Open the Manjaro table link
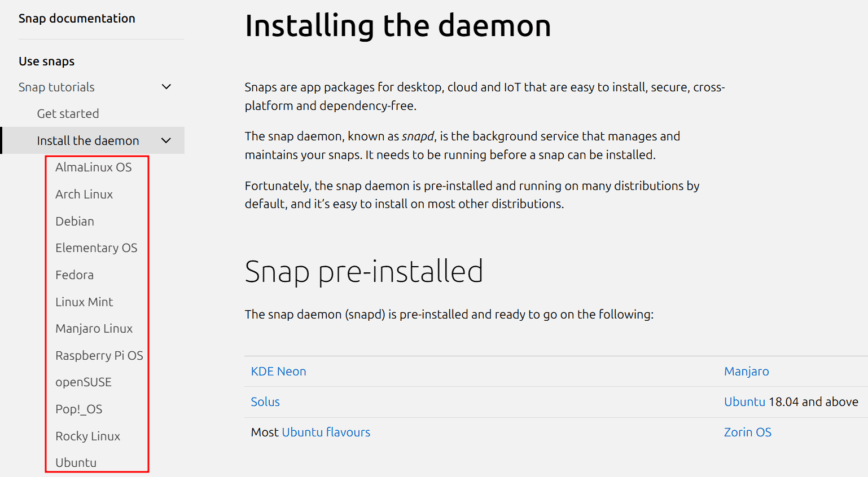This screenshot has height=477, width=868. [746, 371]
